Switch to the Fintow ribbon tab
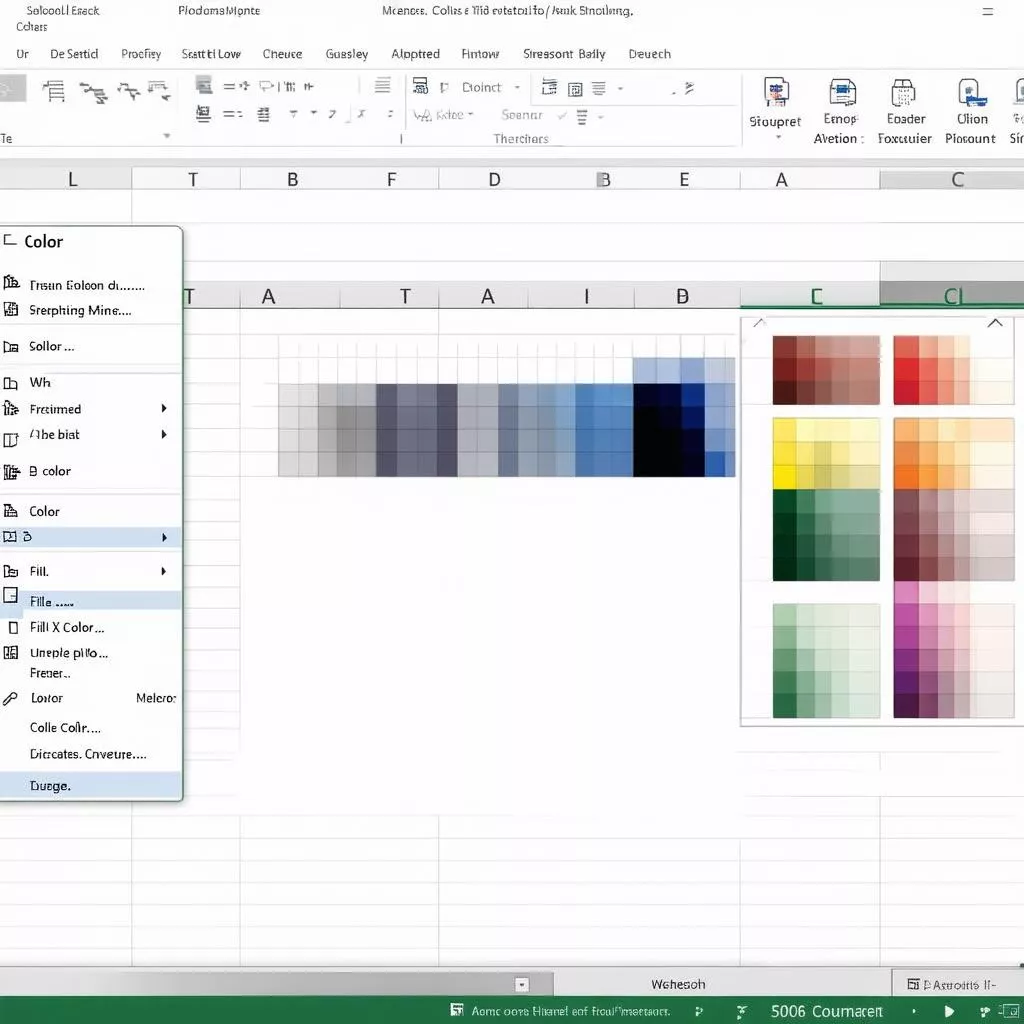The width and height of the screenshot is (1024, 1024). click(x=480, y=54)
